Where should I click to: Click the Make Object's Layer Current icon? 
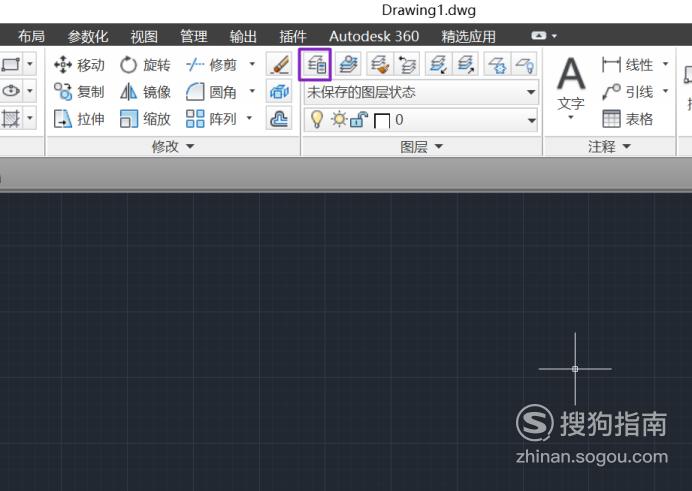tap(348, 65)
